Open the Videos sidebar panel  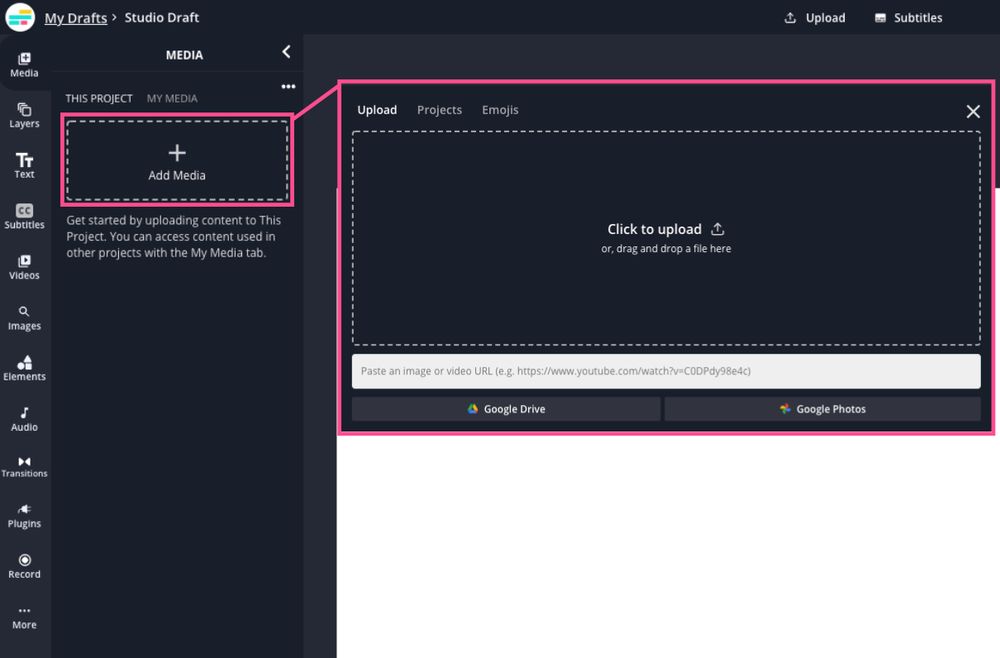(x=24, y=267)
